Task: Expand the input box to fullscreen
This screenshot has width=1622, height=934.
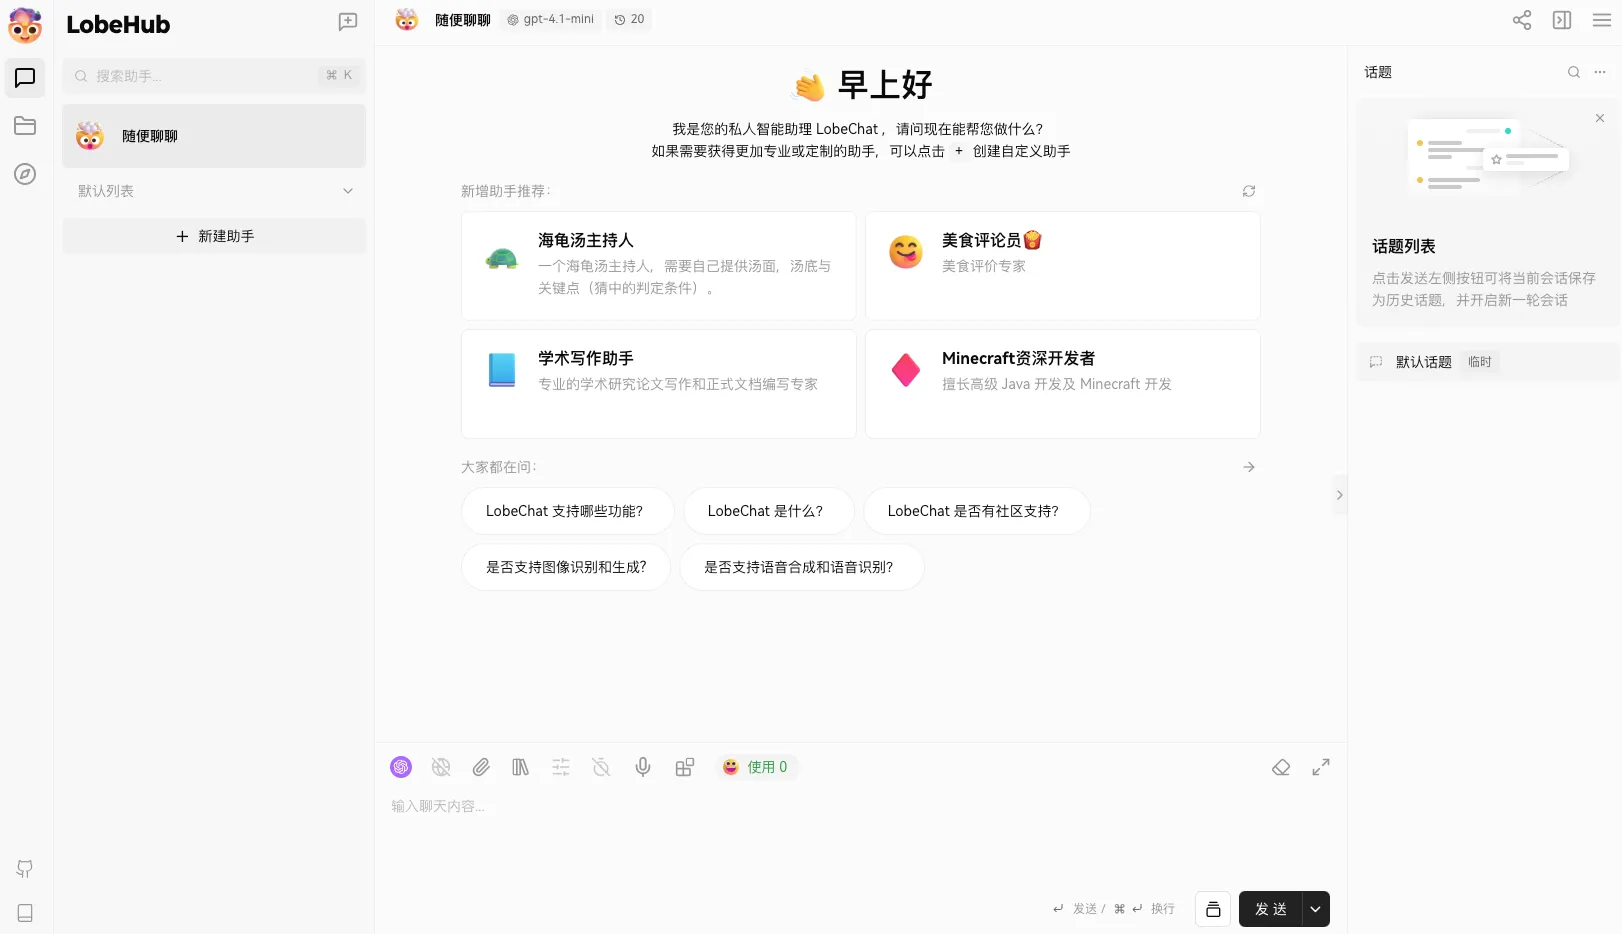Action: [1321, 767]
